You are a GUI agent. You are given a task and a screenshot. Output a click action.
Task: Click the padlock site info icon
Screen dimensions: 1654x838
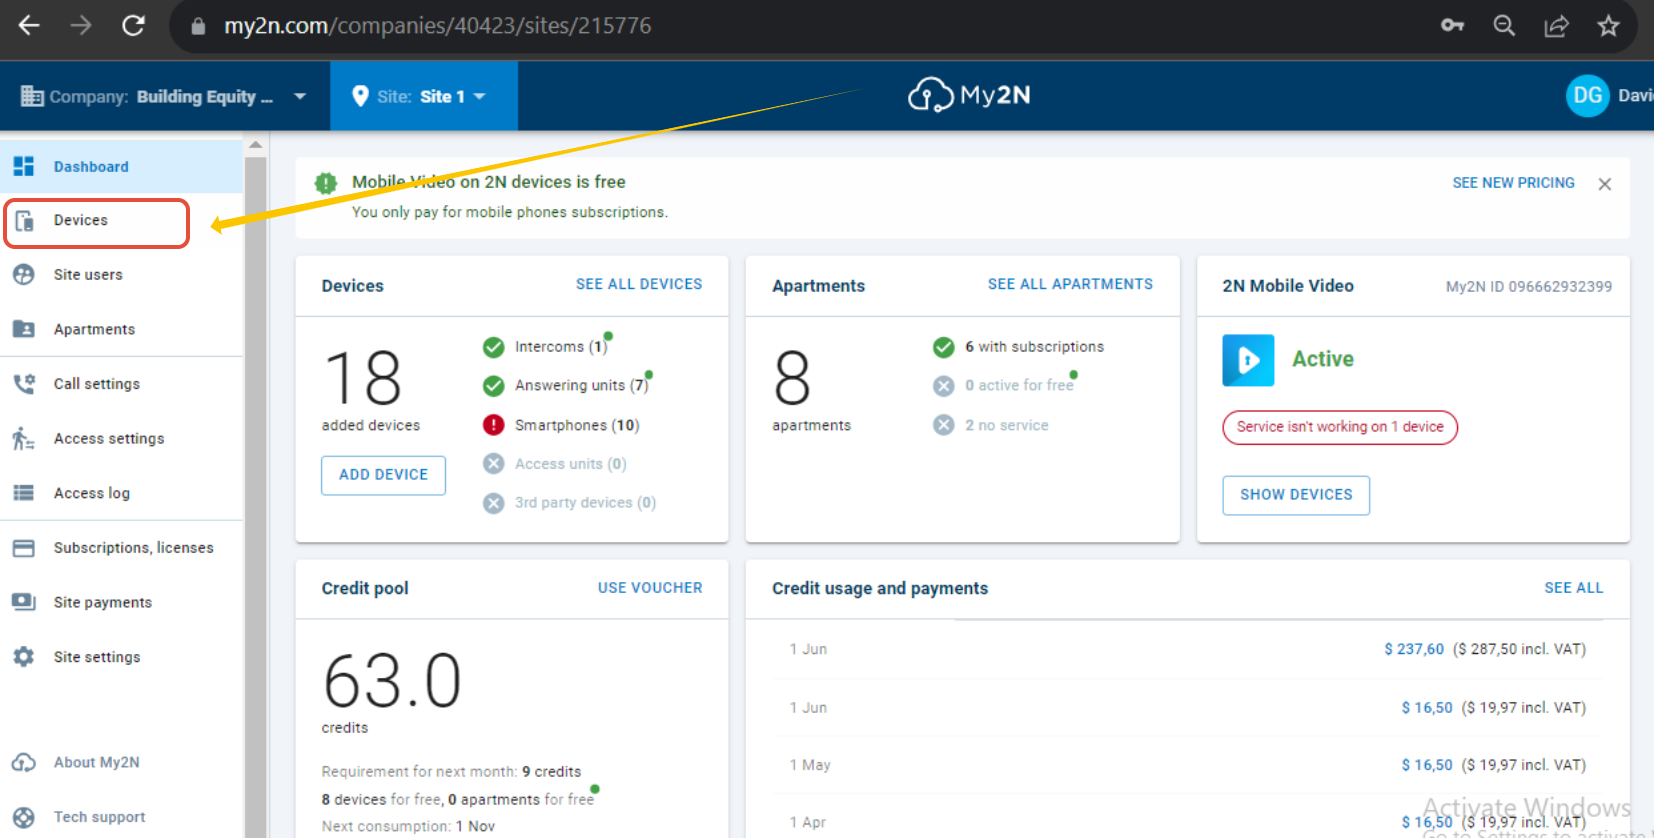198,26
